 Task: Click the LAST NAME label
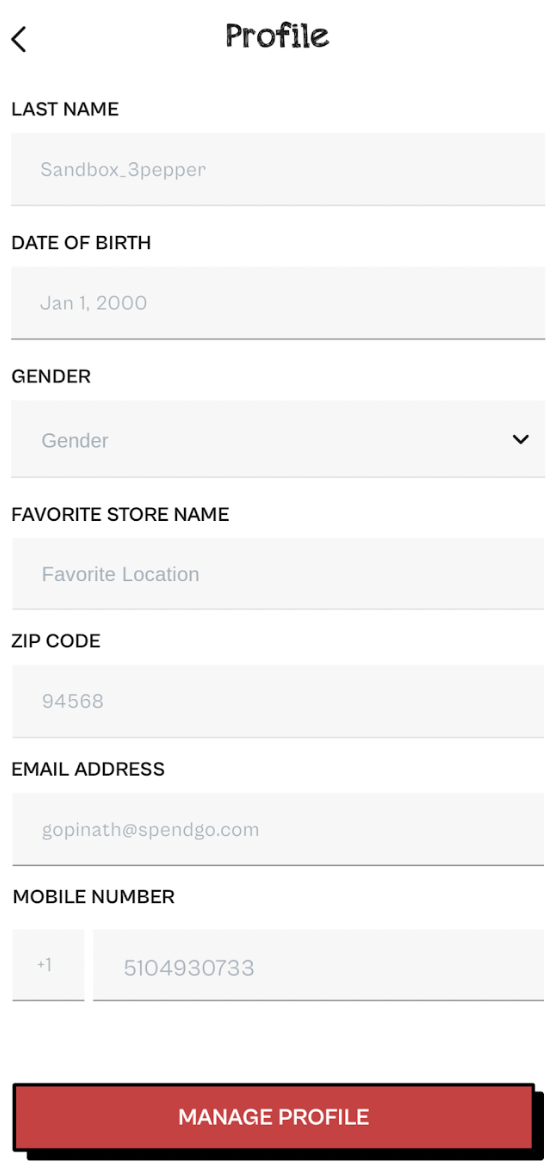pyautogui.click(x=65, y=109)
